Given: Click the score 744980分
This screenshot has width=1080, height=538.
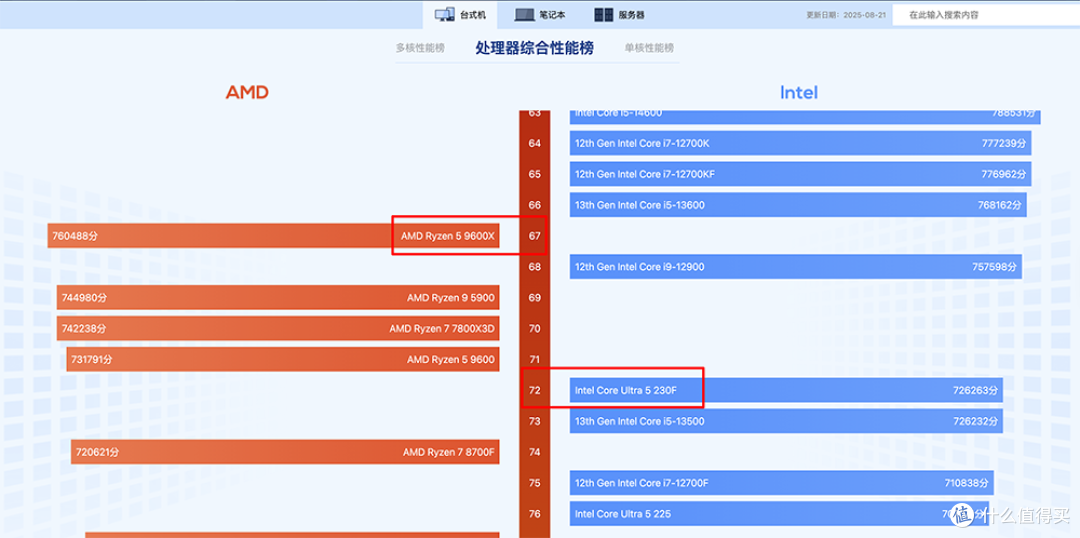Looking at the screenshot, I should tap(84, 298).
